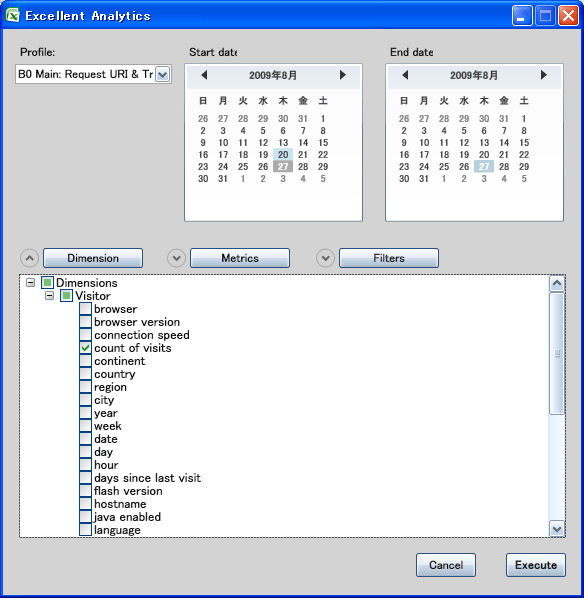The width and height of the screenshot is (584, 598).
Task: Click the round arrow icon beside Dimension
Action: click(x=29, y=258)
